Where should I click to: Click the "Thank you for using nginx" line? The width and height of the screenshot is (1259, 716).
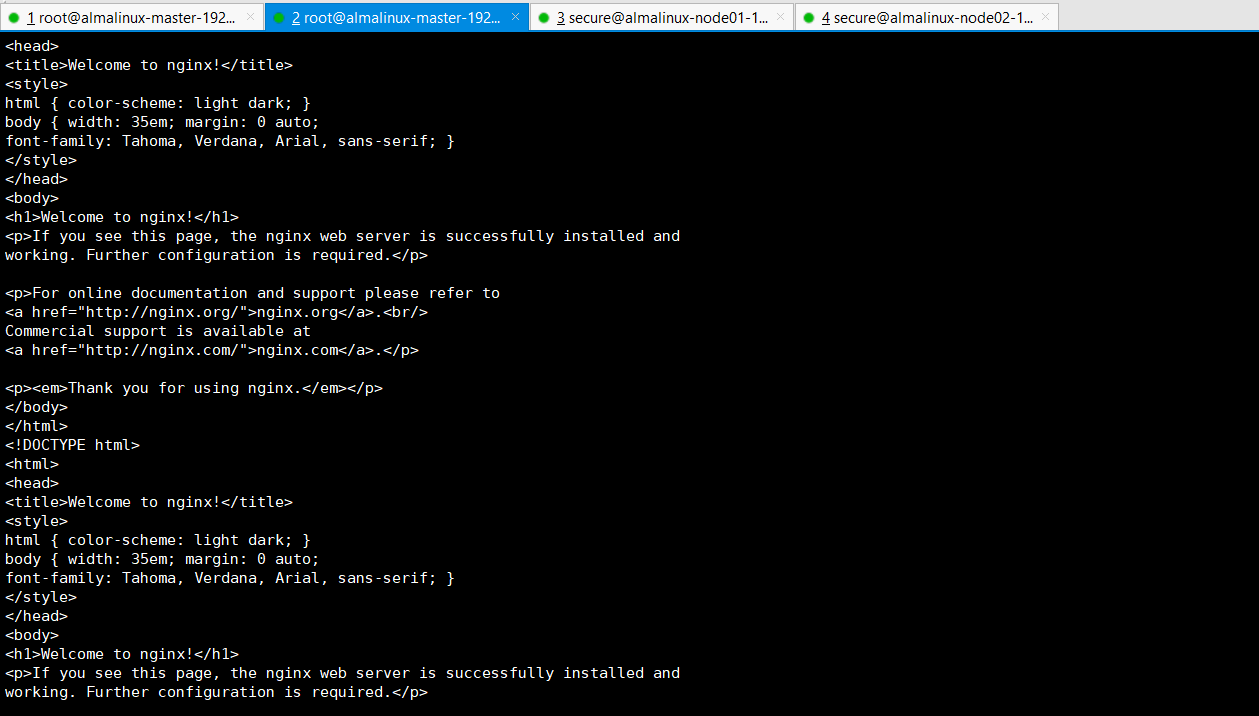click(x=194, y=388)
